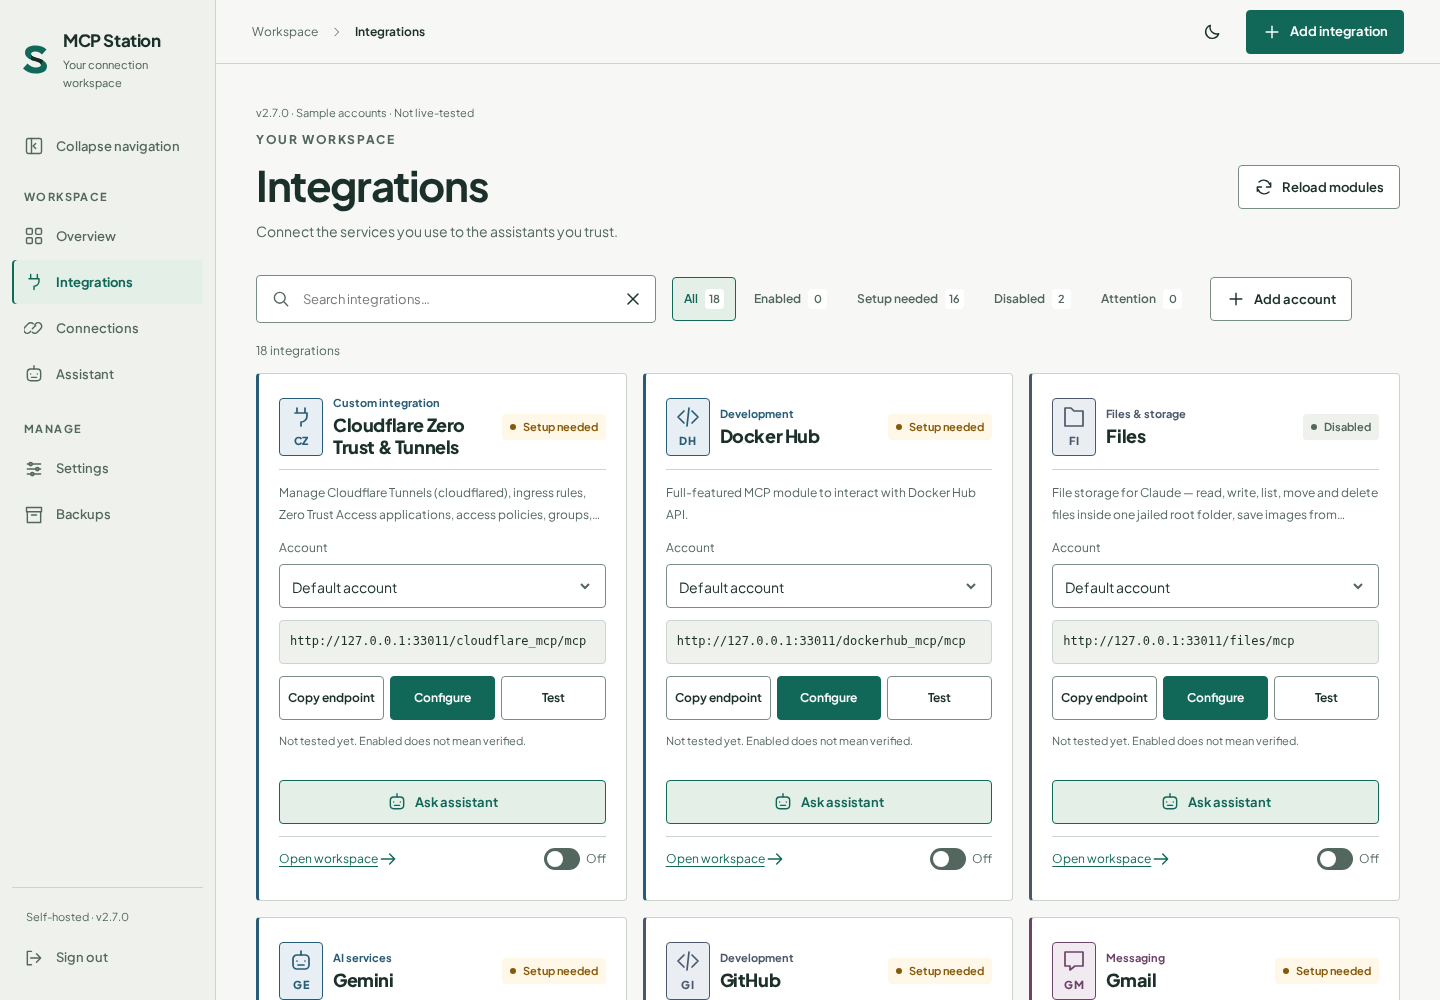The width and height of the screenshot is (1440, 1000).
Task: Filter by Enabled integrations
Action: [x=790, y=299]
